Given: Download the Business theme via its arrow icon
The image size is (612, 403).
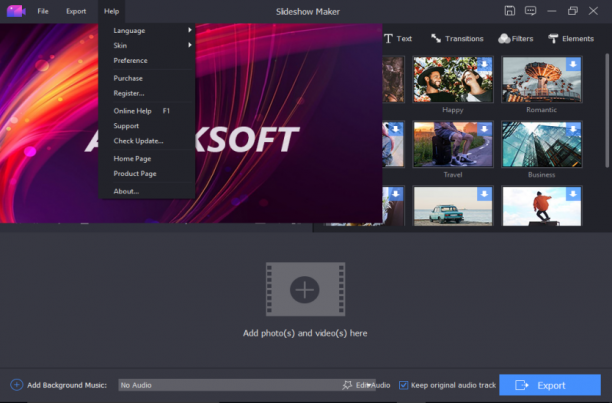Looking at the screenshot, I should point(573,129).
